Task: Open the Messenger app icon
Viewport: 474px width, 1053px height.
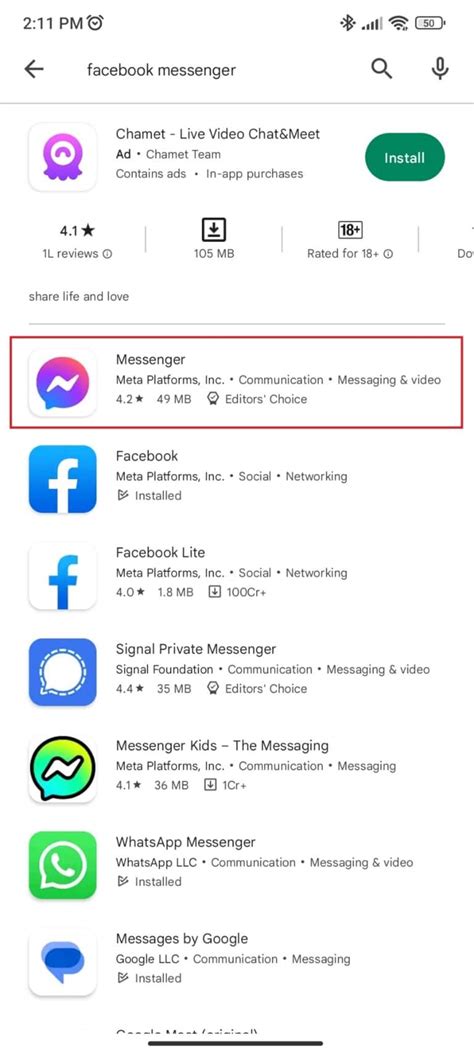Action: (x=62, y=382)
